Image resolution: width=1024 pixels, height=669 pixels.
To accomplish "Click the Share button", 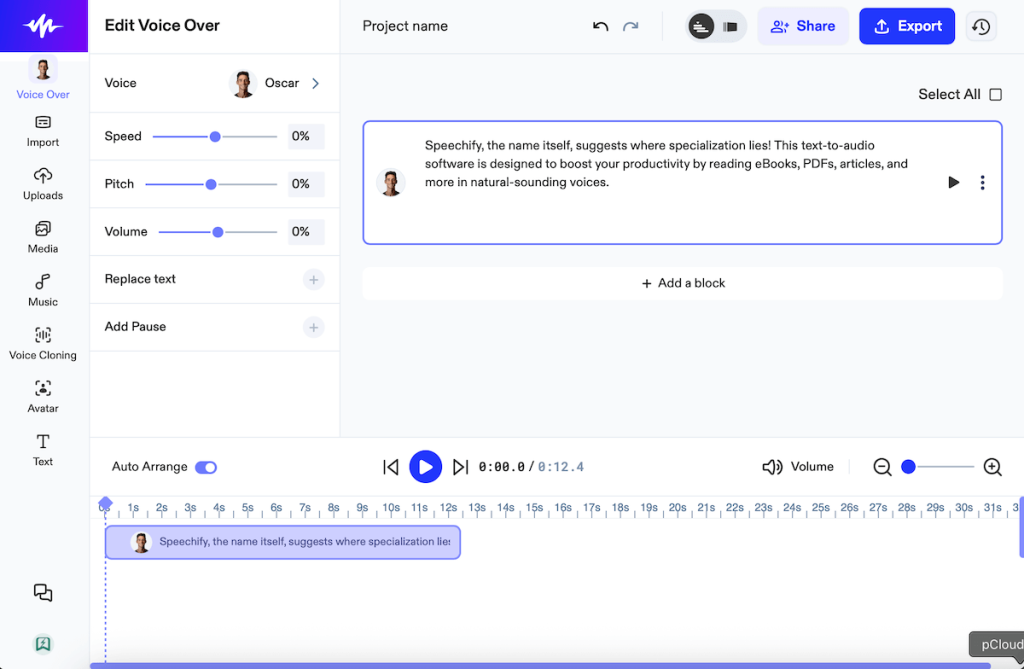I will point(803,26).
